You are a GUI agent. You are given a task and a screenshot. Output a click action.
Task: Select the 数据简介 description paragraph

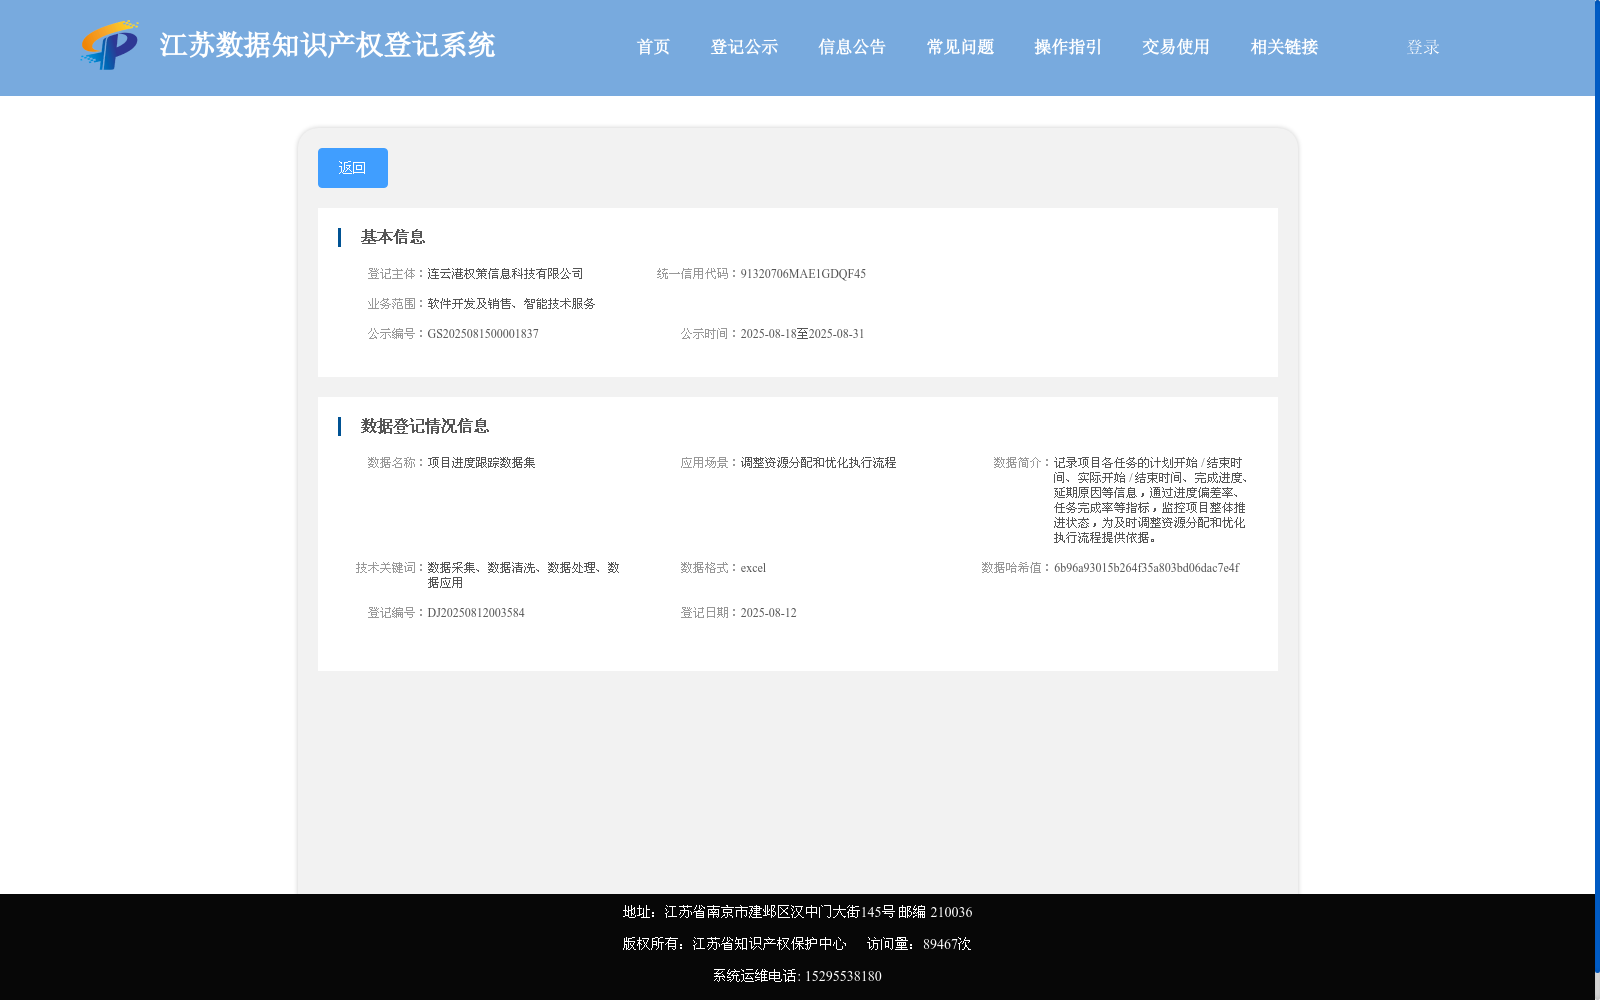coord(1151,500)
